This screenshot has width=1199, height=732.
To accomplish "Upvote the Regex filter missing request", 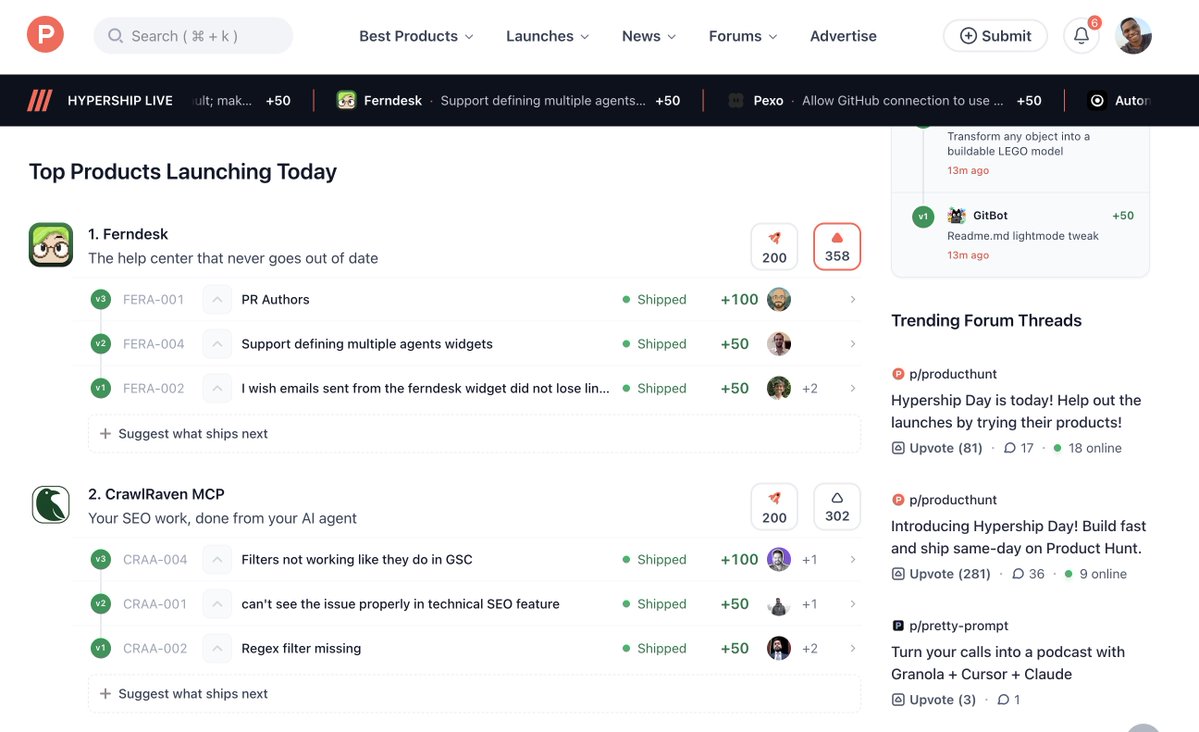I will pos(217,648).
